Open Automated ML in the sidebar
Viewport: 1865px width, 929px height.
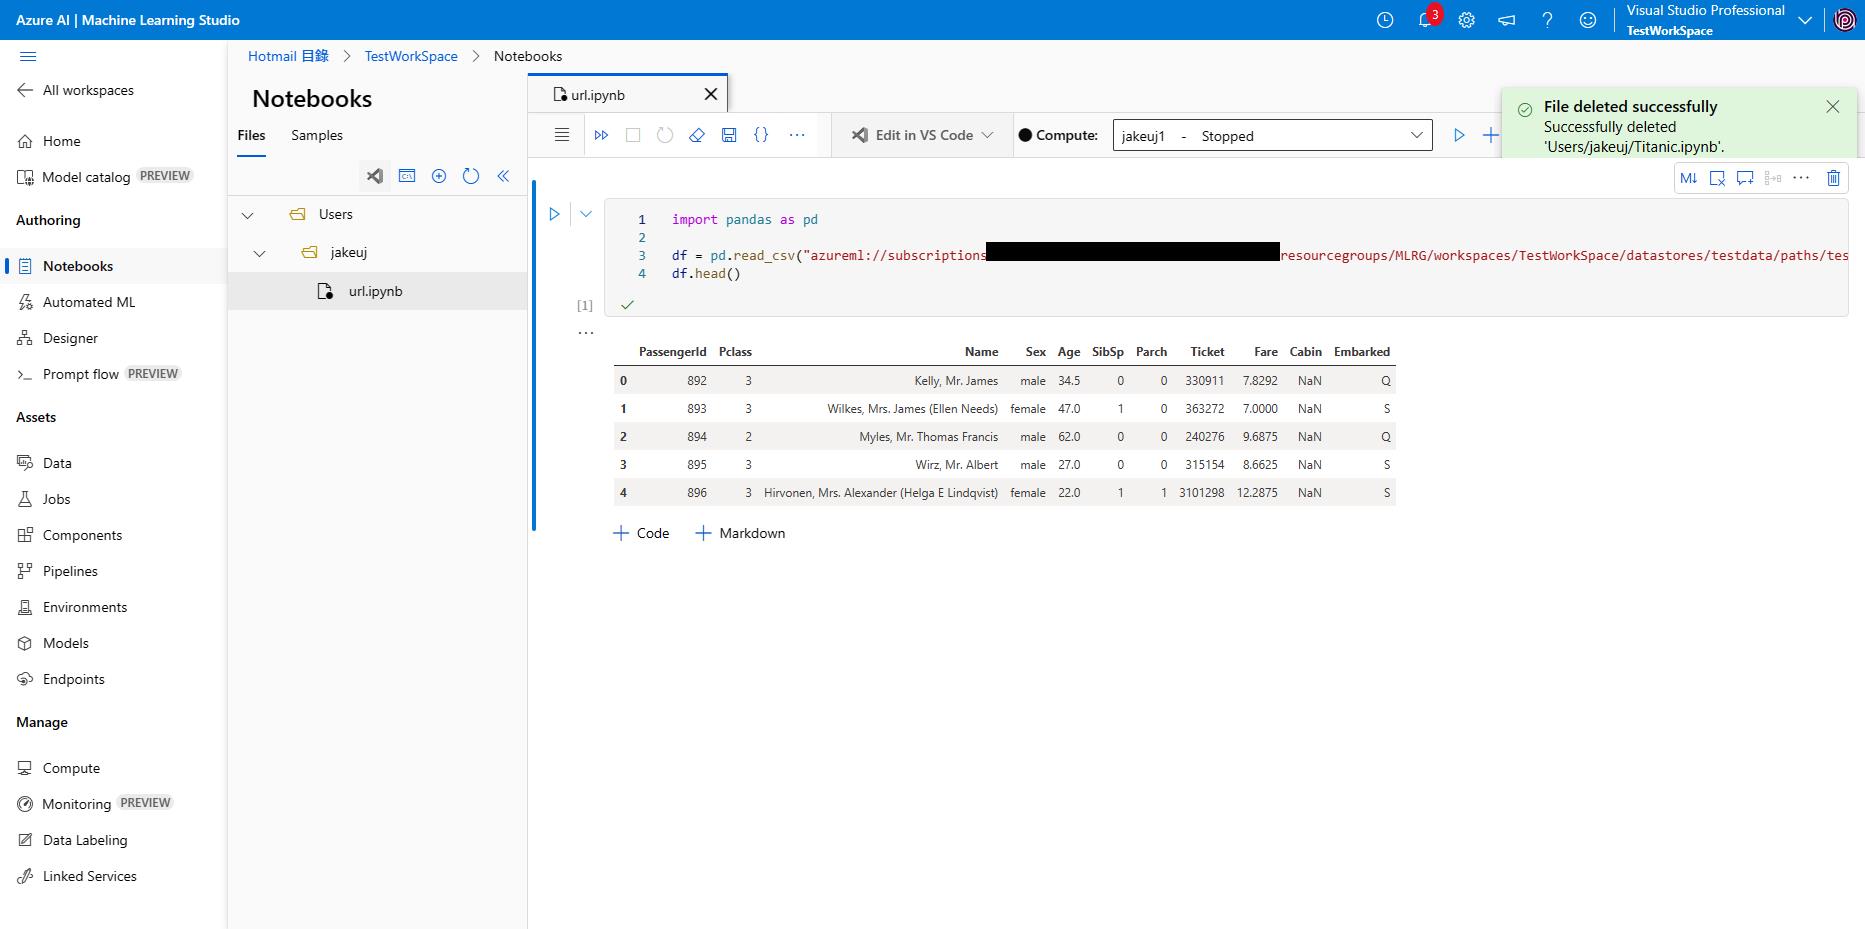tap(88, 302)
